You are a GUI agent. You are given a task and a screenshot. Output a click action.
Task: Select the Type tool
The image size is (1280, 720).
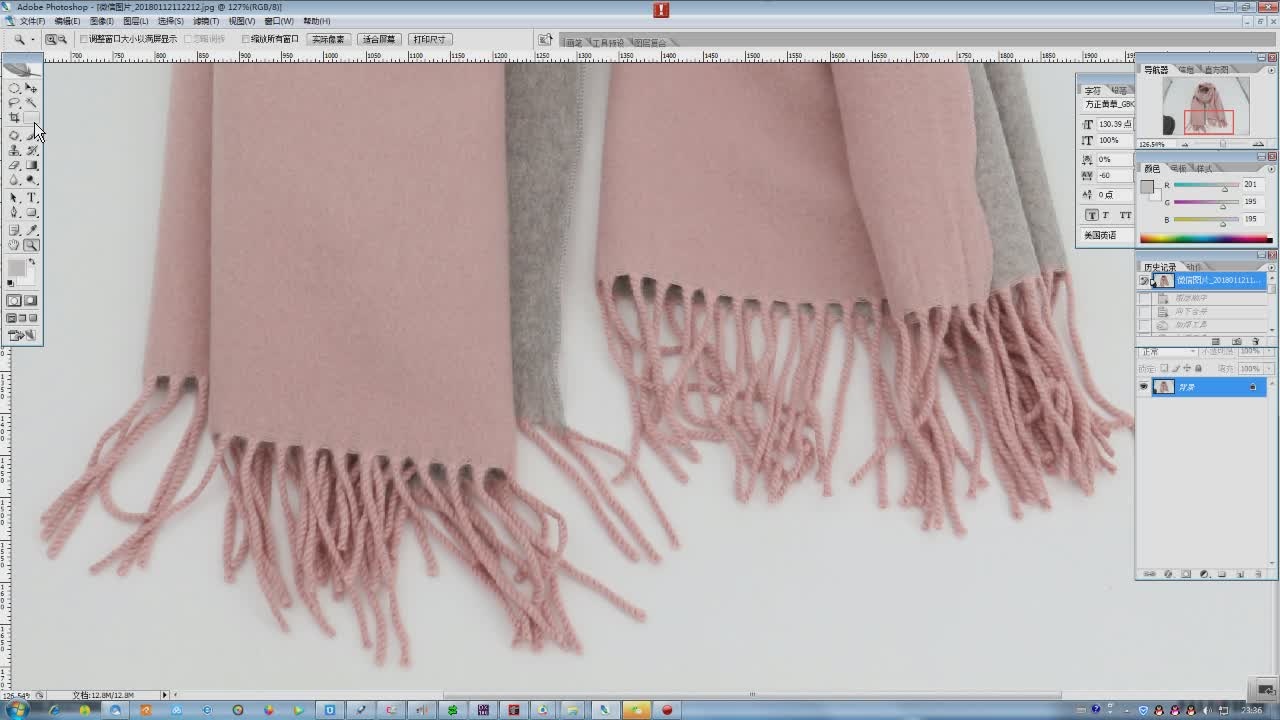31,198
